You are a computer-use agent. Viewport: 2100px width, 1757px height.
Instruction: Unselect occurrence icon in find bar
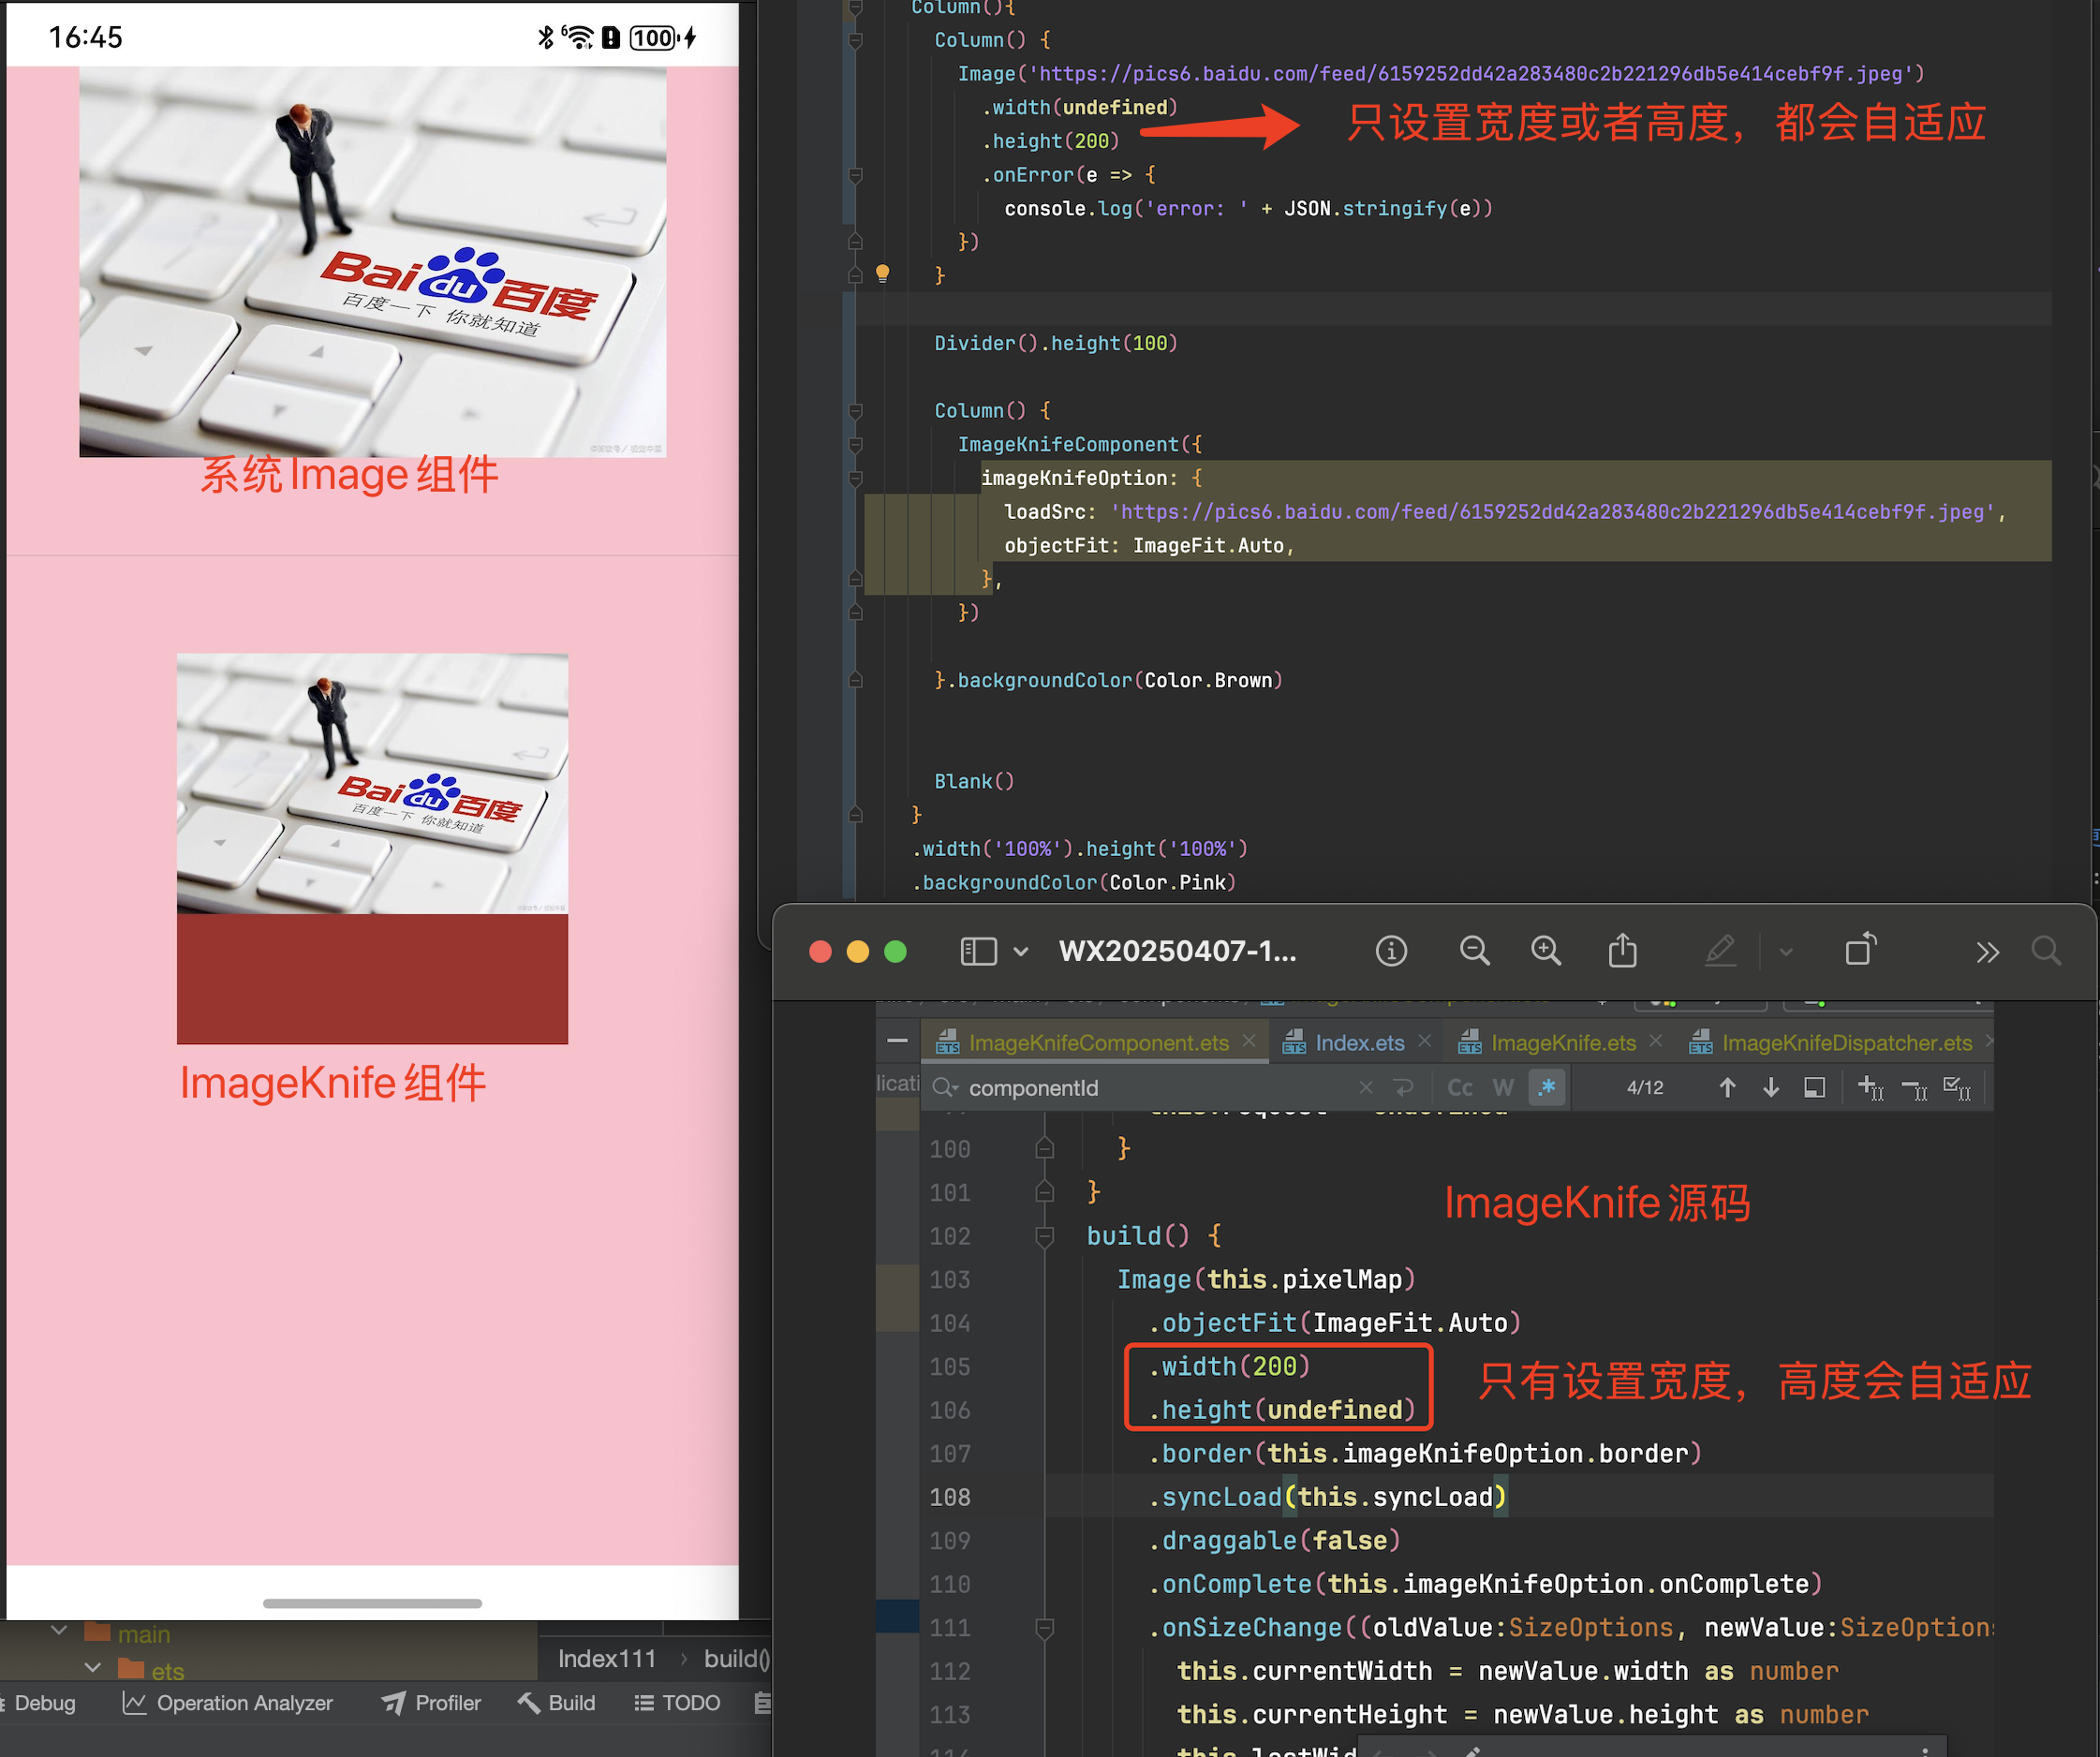(x=1915, y=1088)
